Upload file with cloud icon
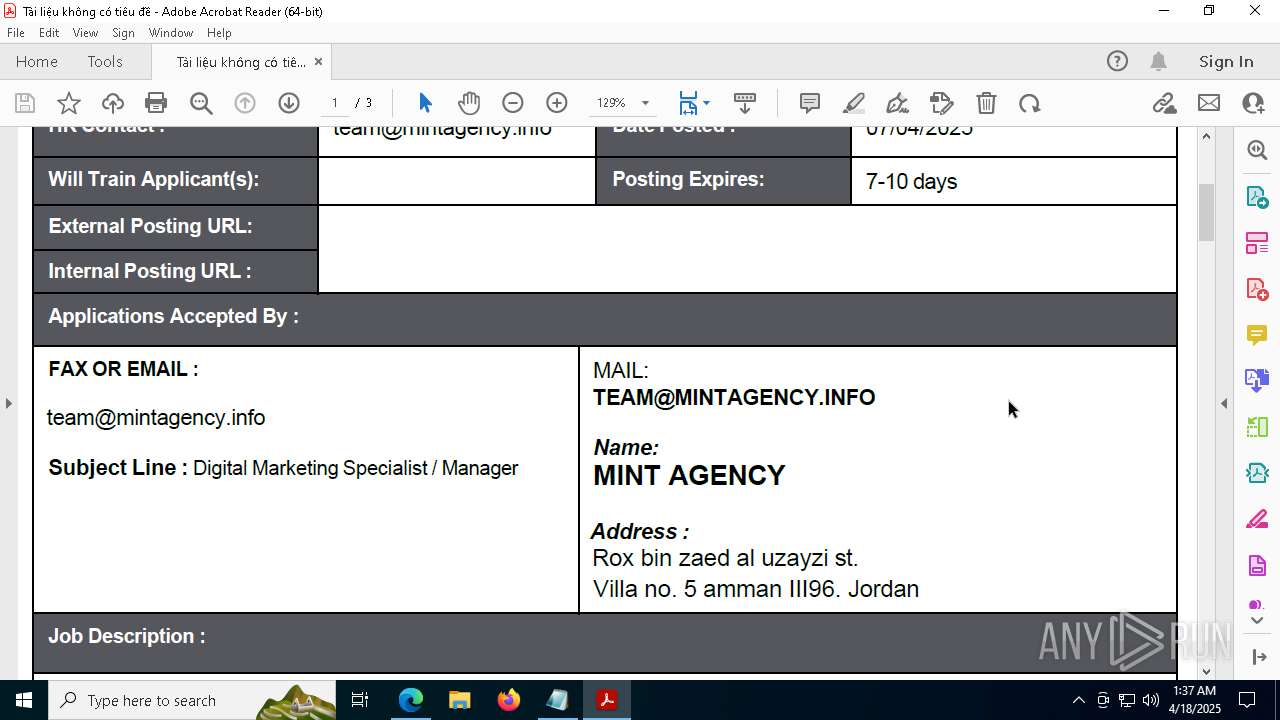The width and height of the screenshot is (1280, 720). point(113,103)
